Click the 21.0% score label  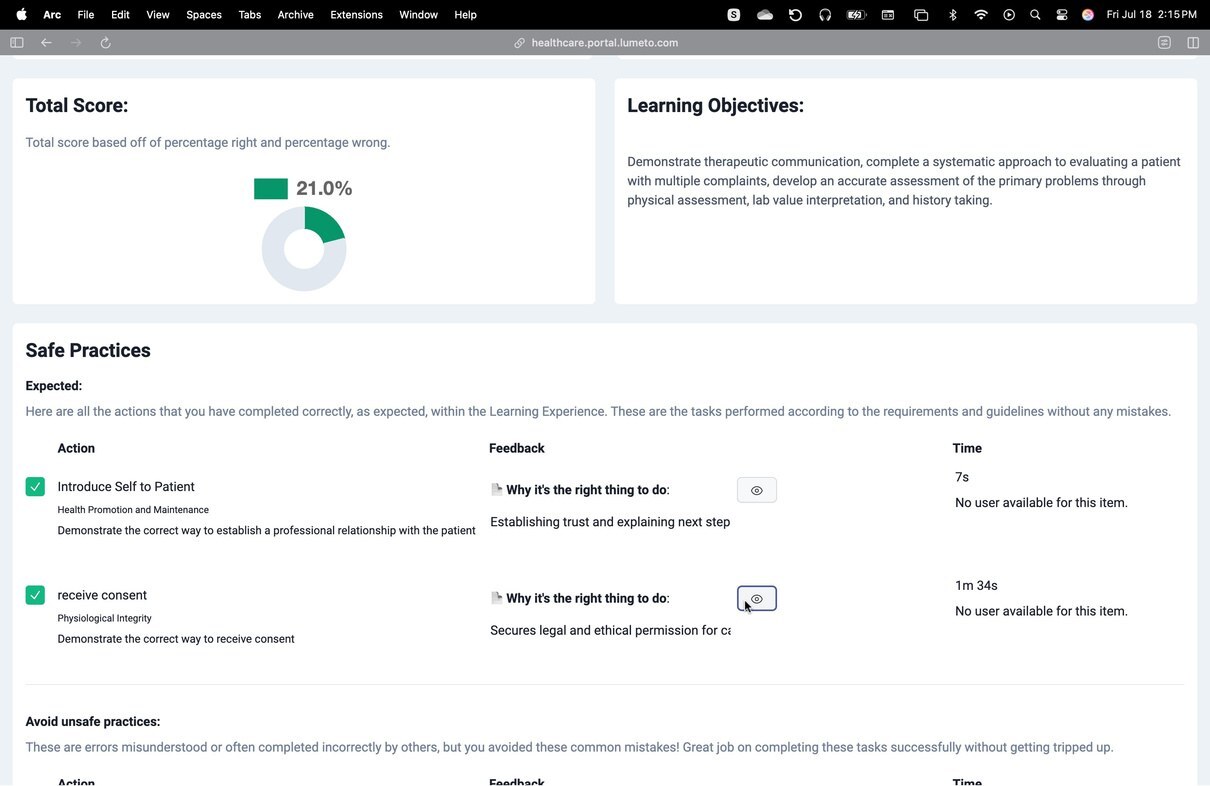[324, 188]
